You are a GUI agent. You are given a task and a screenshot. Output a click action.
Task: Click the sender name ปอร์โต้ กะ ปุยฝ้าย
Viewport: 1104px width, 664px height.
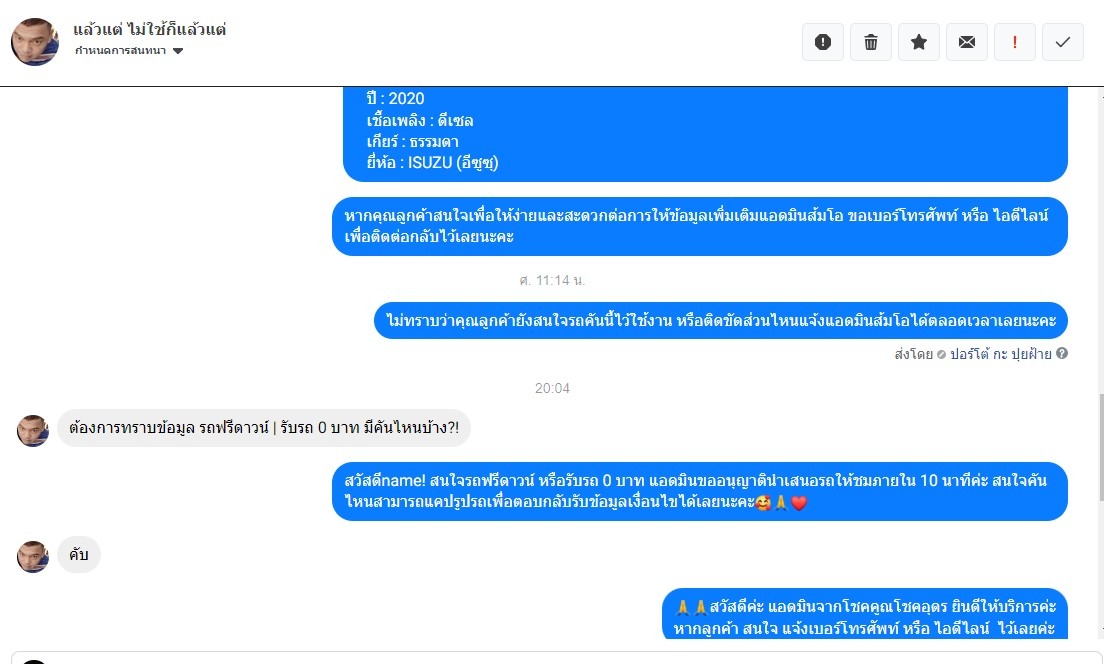1000,354
